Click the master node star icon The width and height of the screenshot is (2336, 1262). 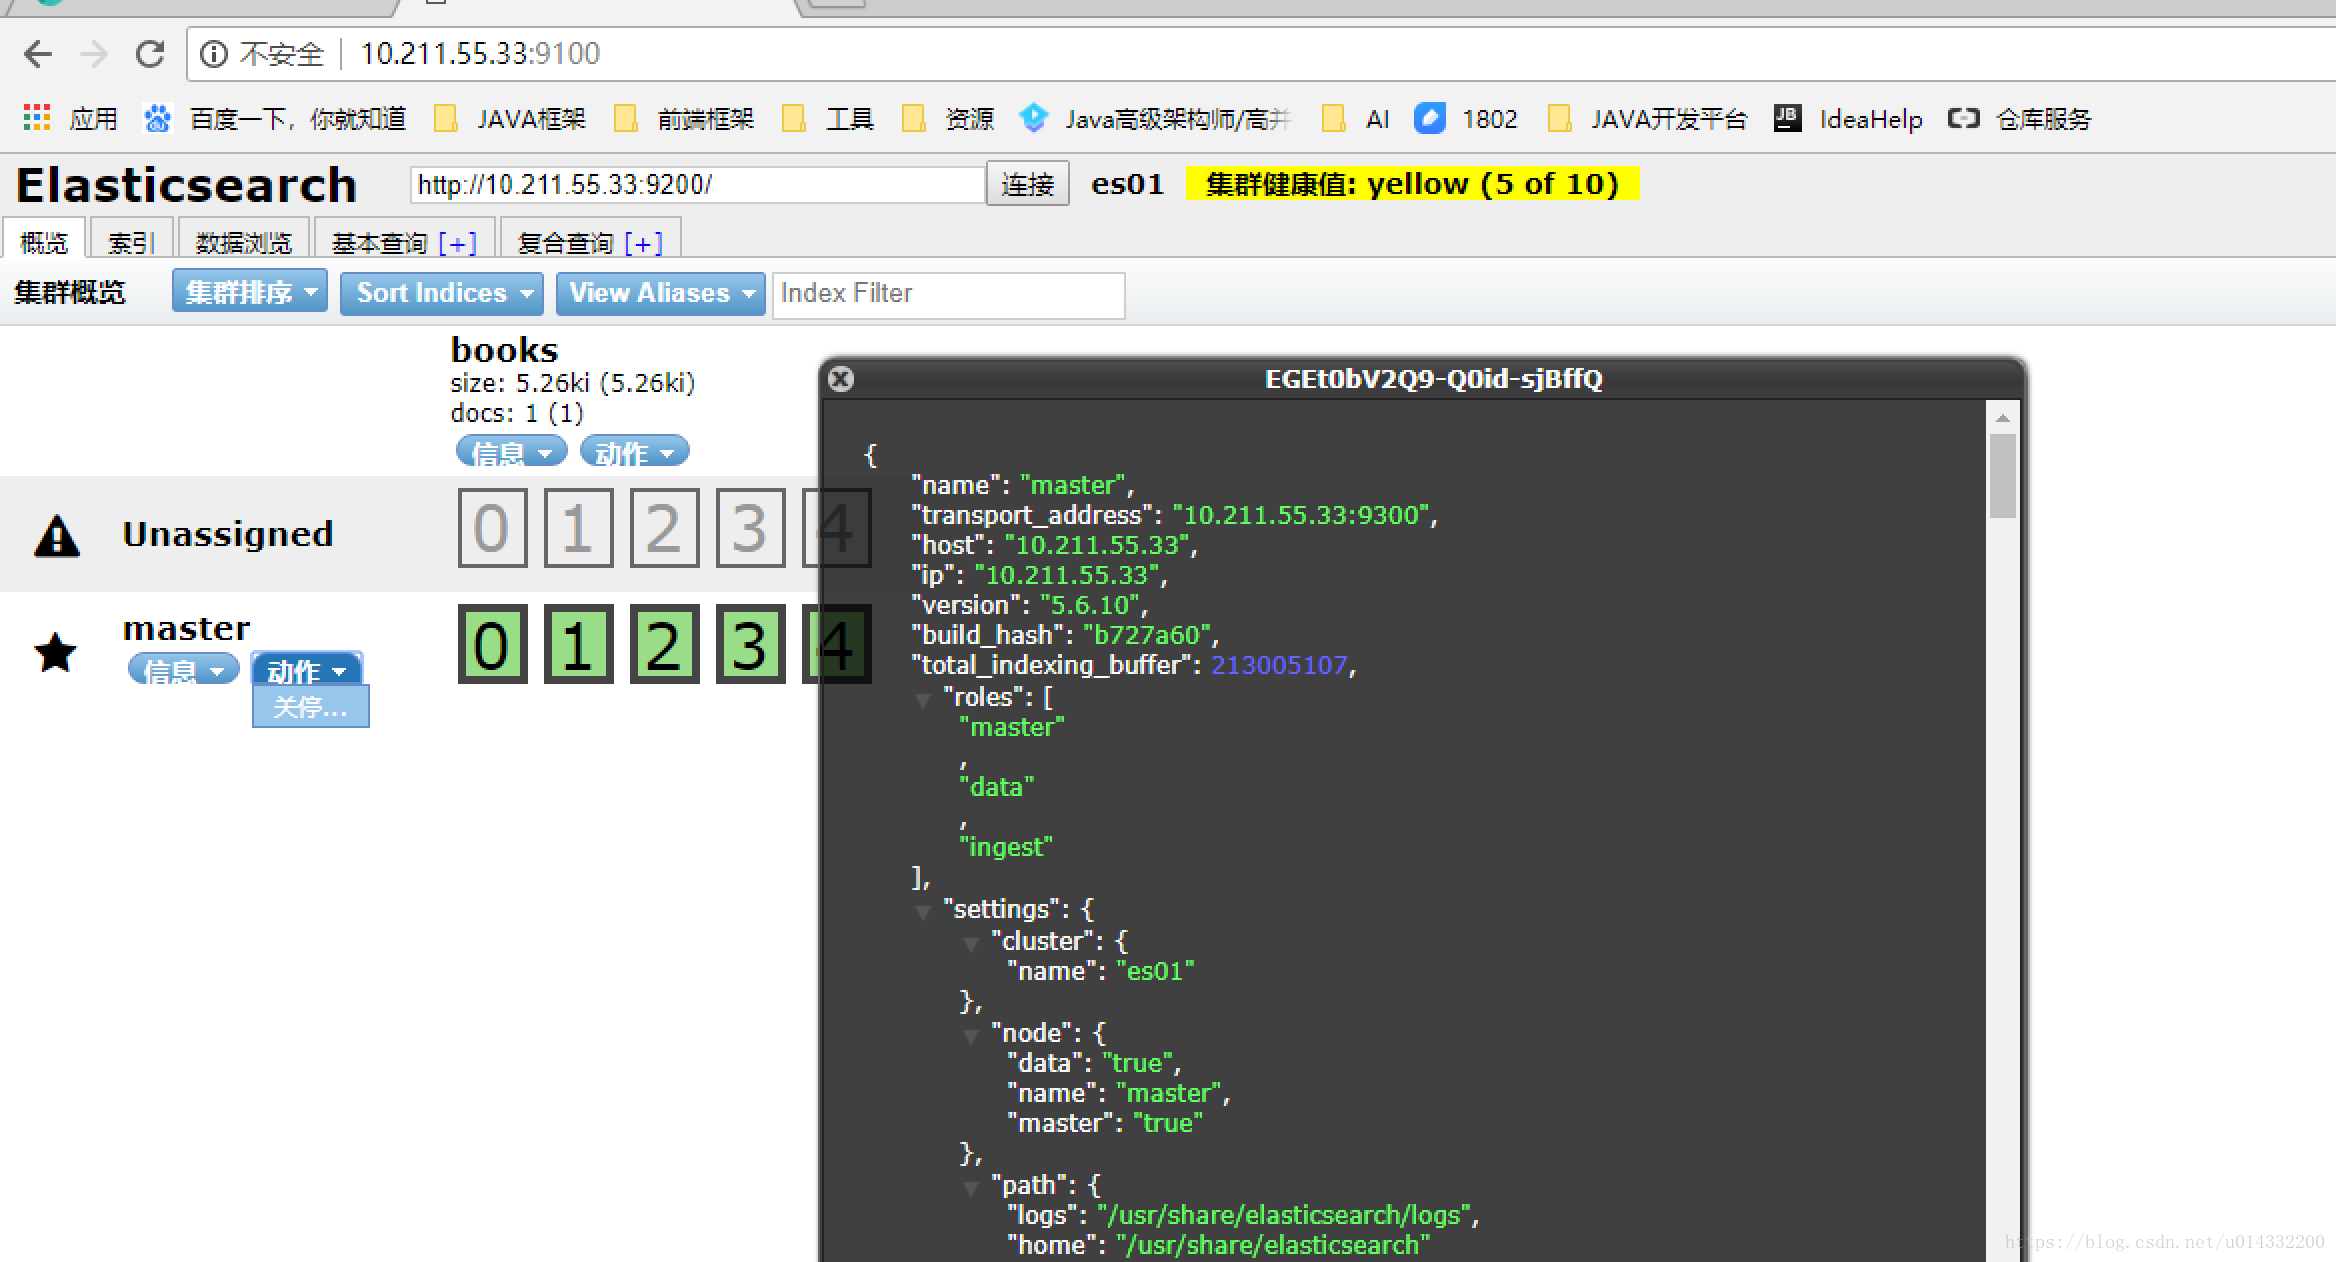(x=55, y=653)
